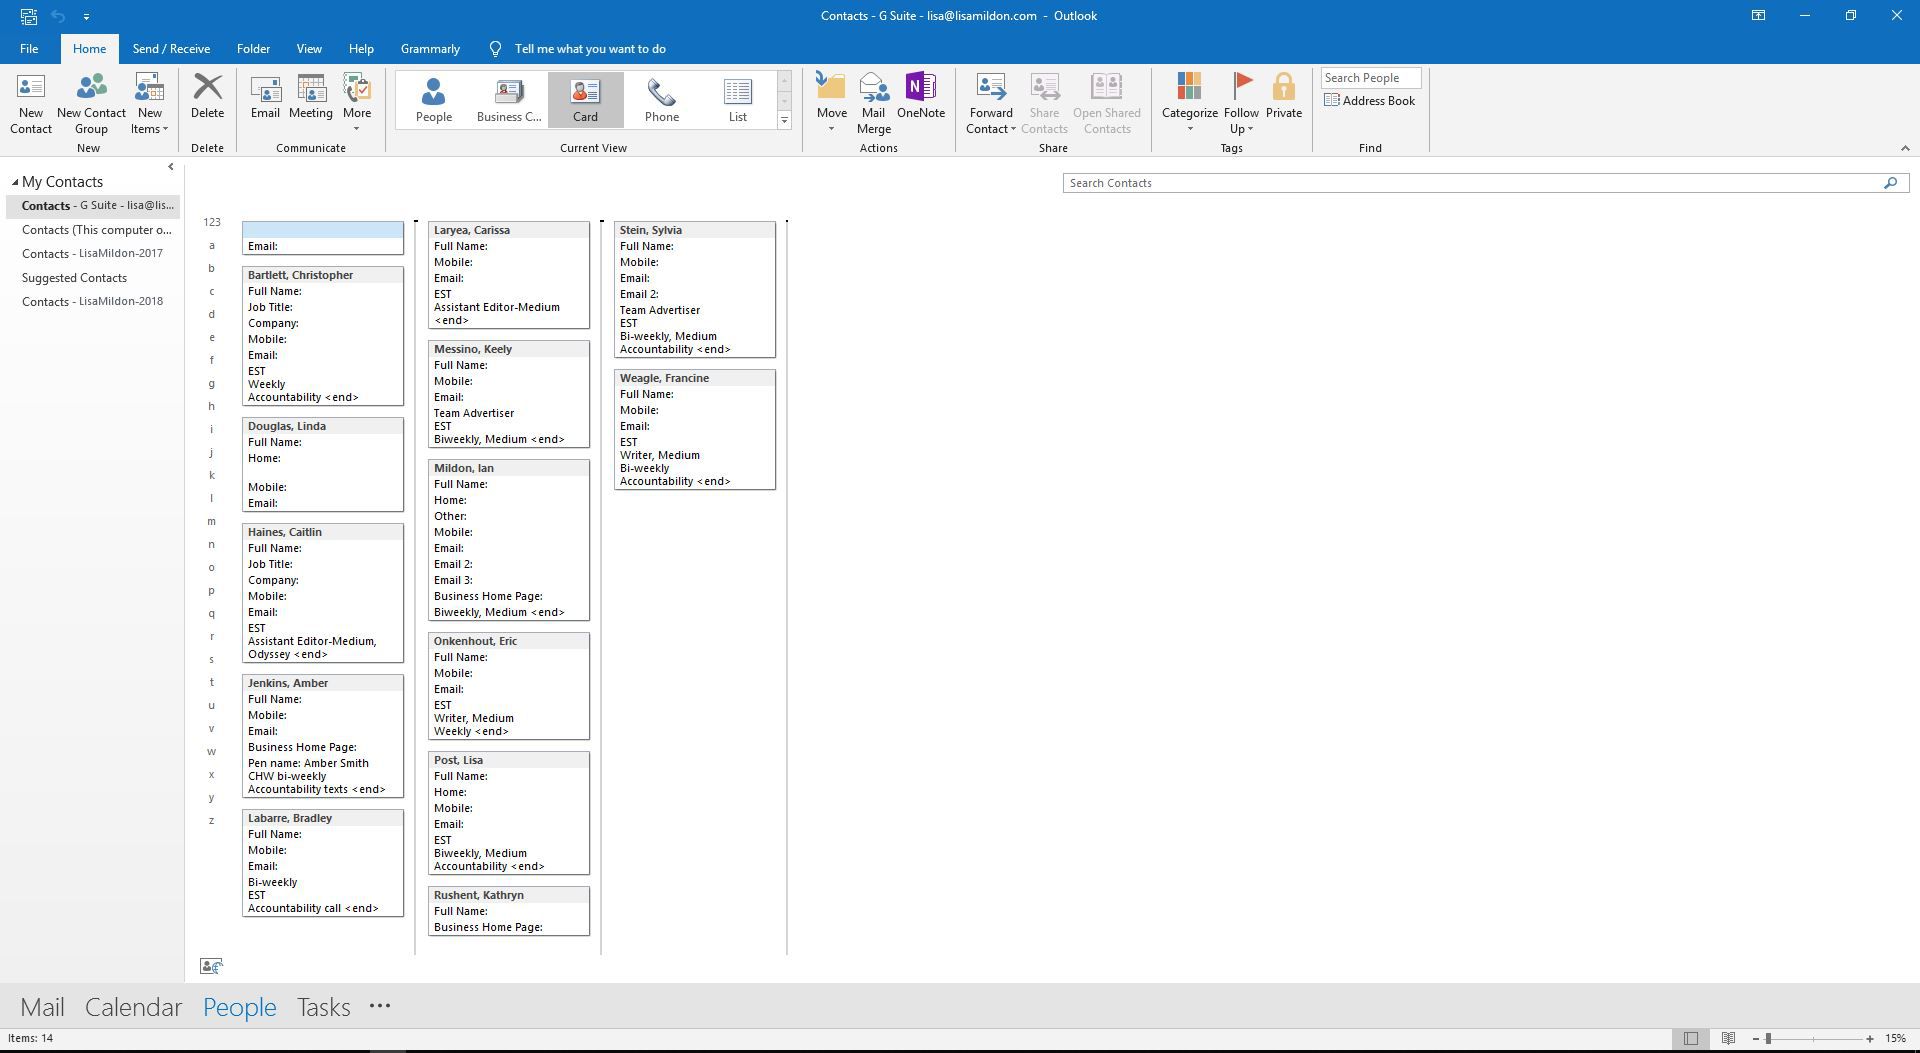Zoom out with minus button
Viewport: 1920px width, 1053px height.
(1755, 1039)
